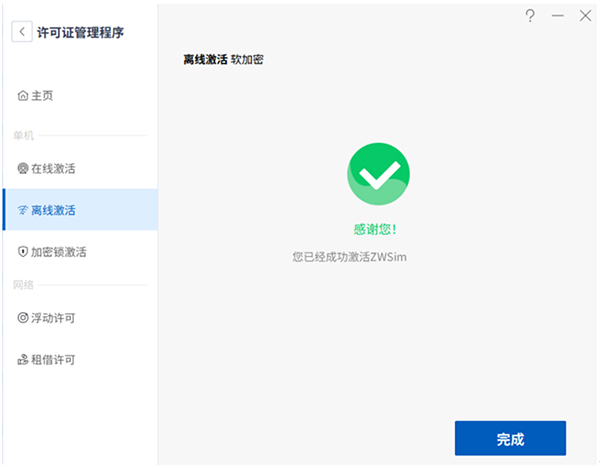The width and height of the screenshot is (600, 468).
Task: Click the back arrow button
Action: pos(22,31)
